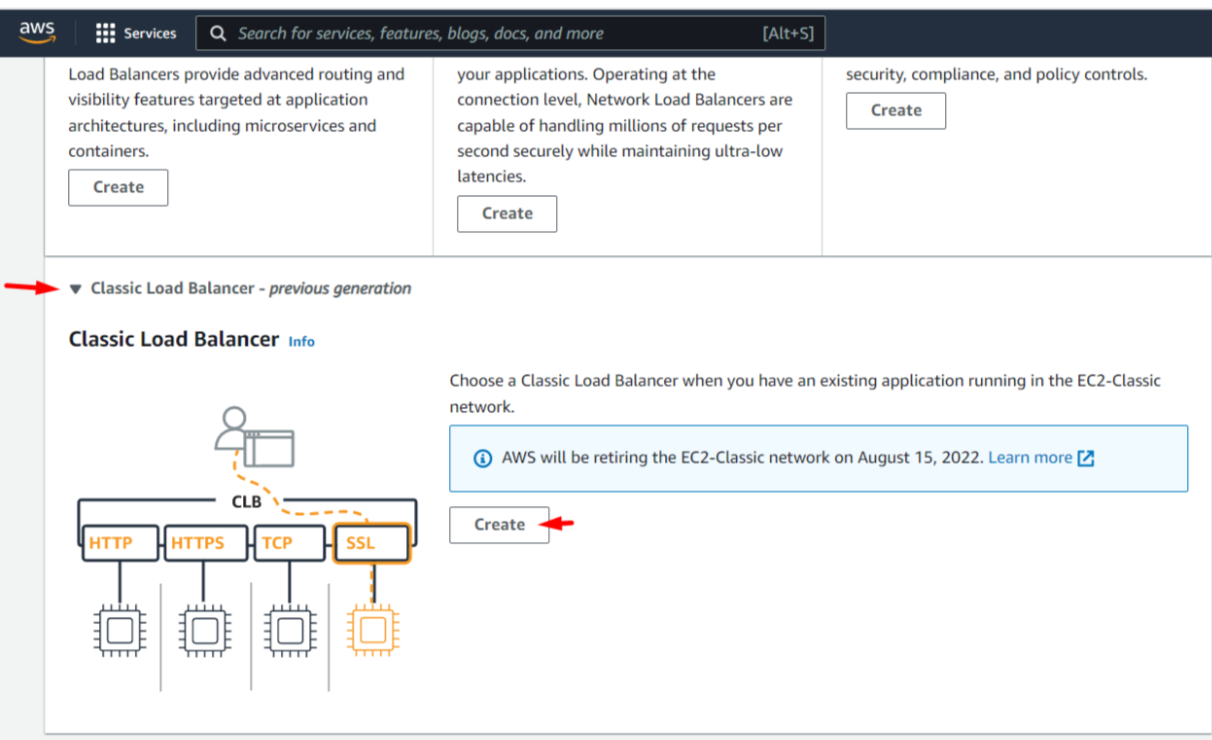
Task: Click Create under security and policy controls
Action: point(896,110)
